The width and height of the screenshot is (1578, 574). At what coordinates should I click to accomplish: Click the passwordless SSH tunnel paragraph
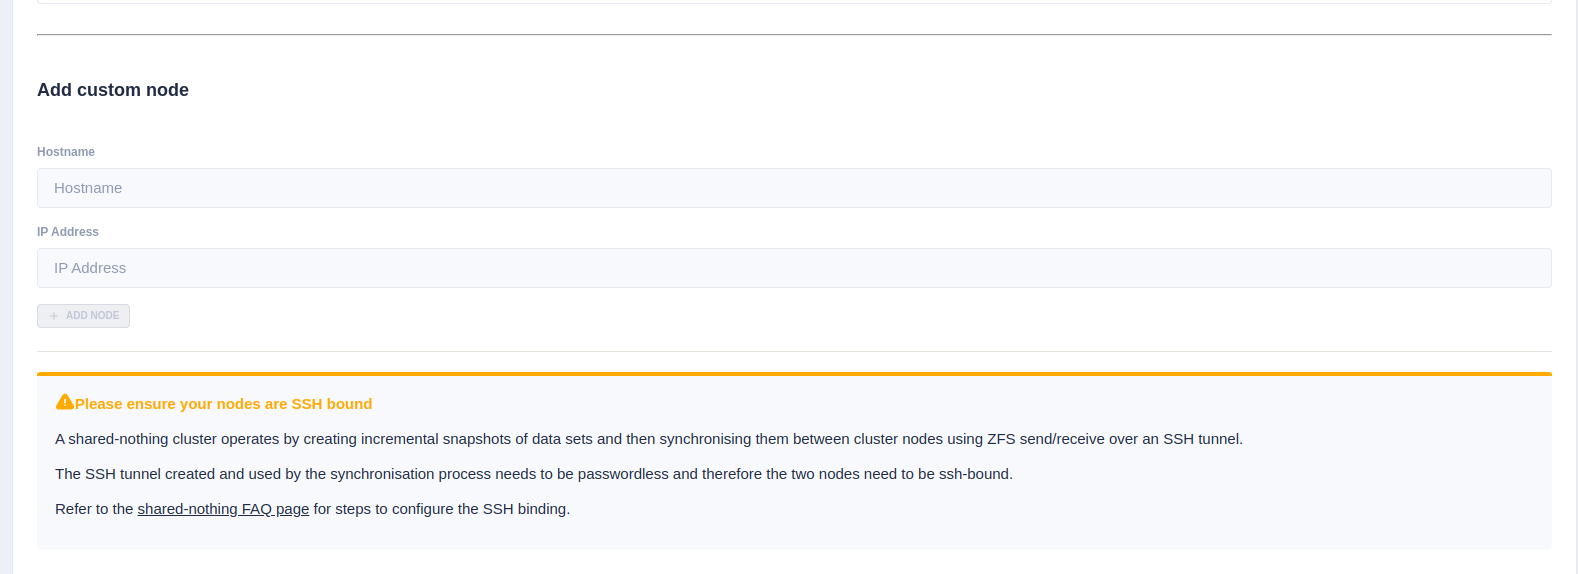(x=533, y=474)
